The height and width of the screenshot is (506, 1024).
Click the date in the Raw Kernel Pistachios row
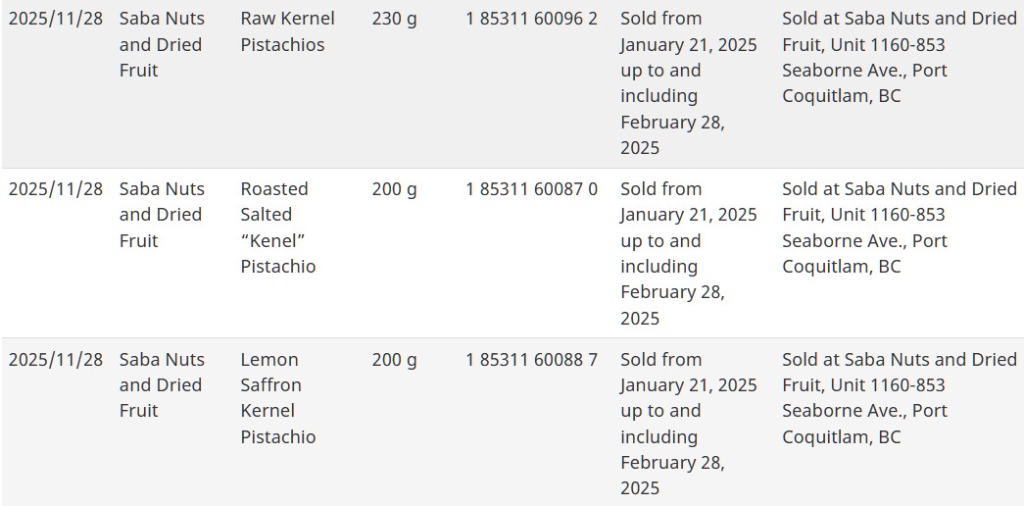55,18
